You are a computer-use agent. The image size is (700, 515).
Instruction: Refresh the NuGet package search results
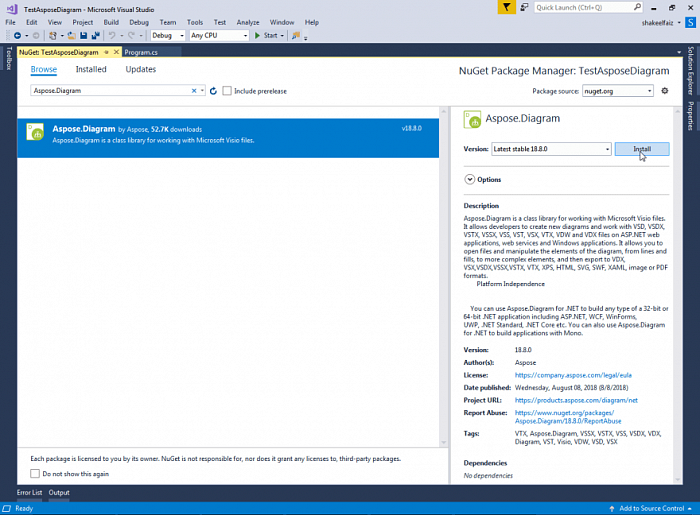coord(213,91)
